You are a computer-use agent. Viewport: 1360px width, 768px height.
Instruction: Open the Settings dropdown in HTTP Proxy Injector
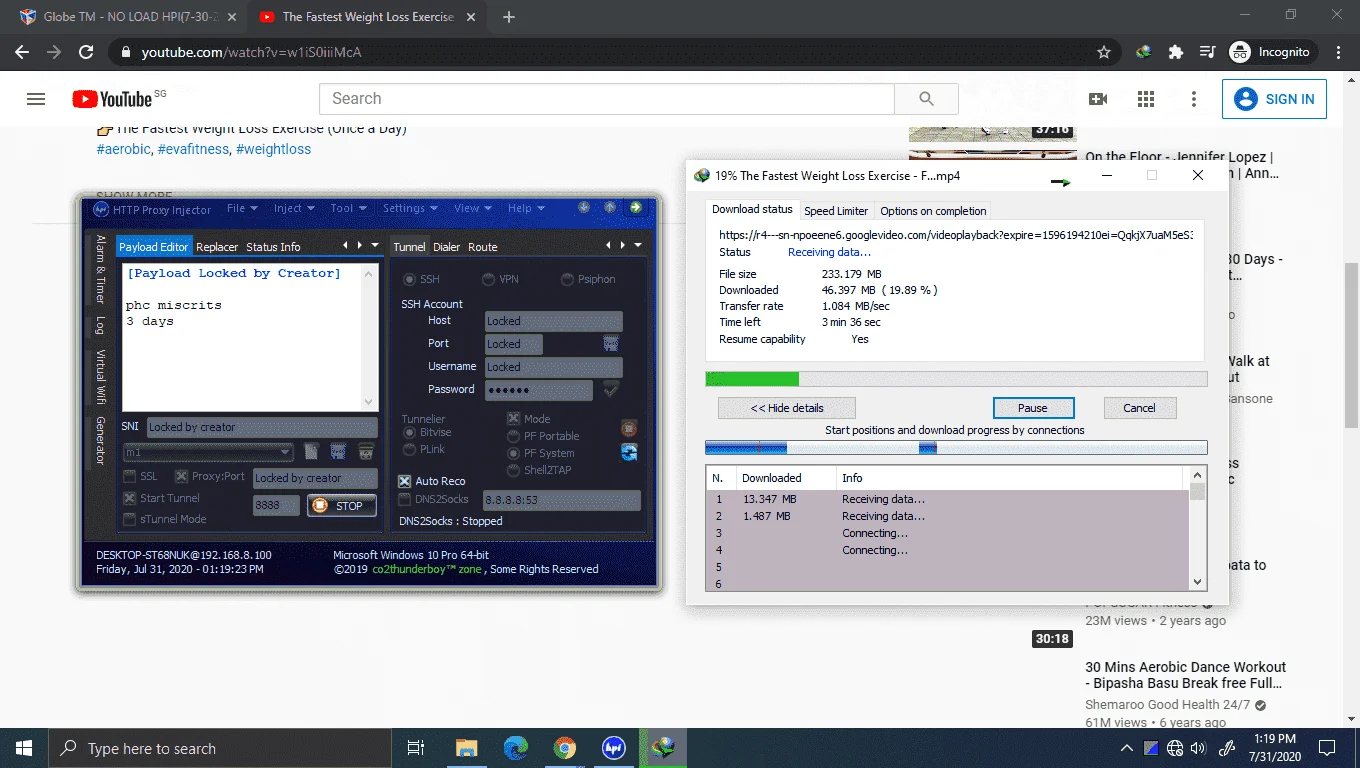[411, 208]
